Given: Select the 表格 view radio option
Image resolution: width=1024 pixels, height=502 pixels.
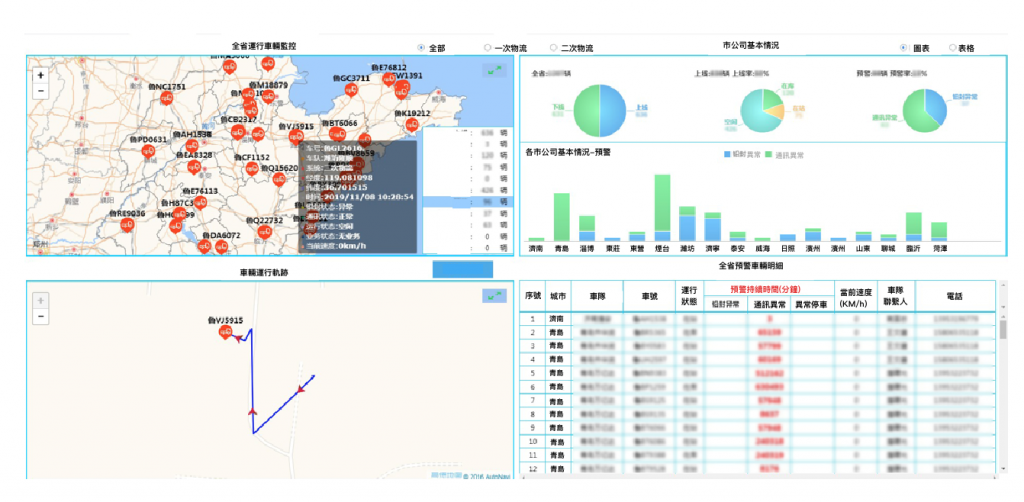Looking at the screenshot, I should (952, 48).
